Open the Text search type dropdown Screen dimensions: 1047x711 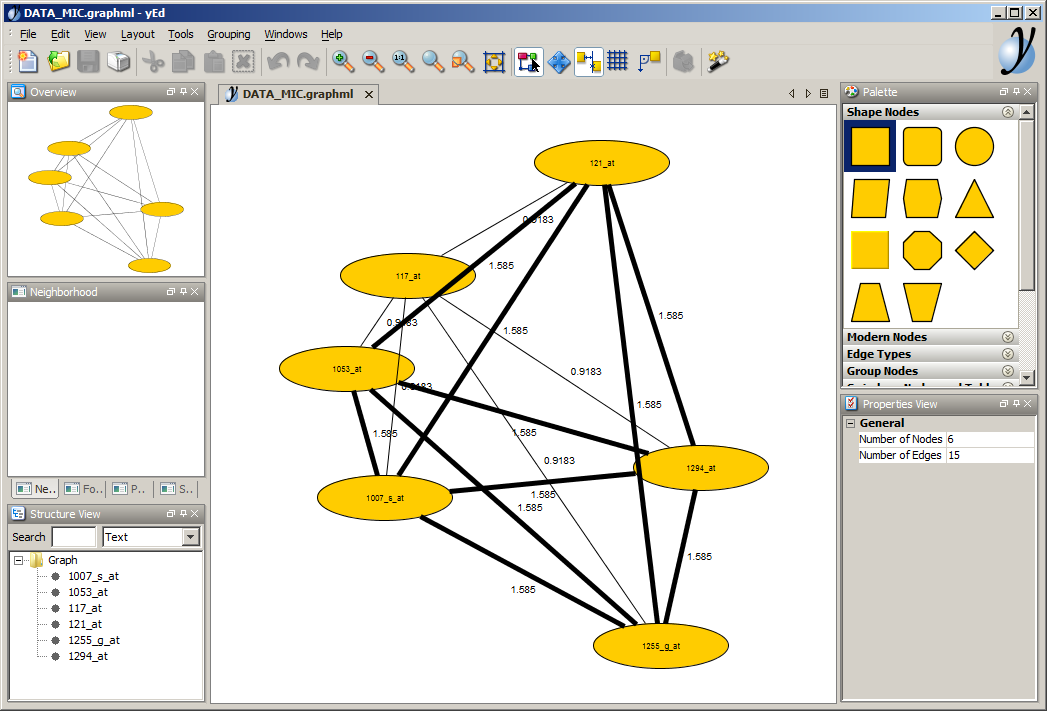pyautogui.click(x=191, y=537)
